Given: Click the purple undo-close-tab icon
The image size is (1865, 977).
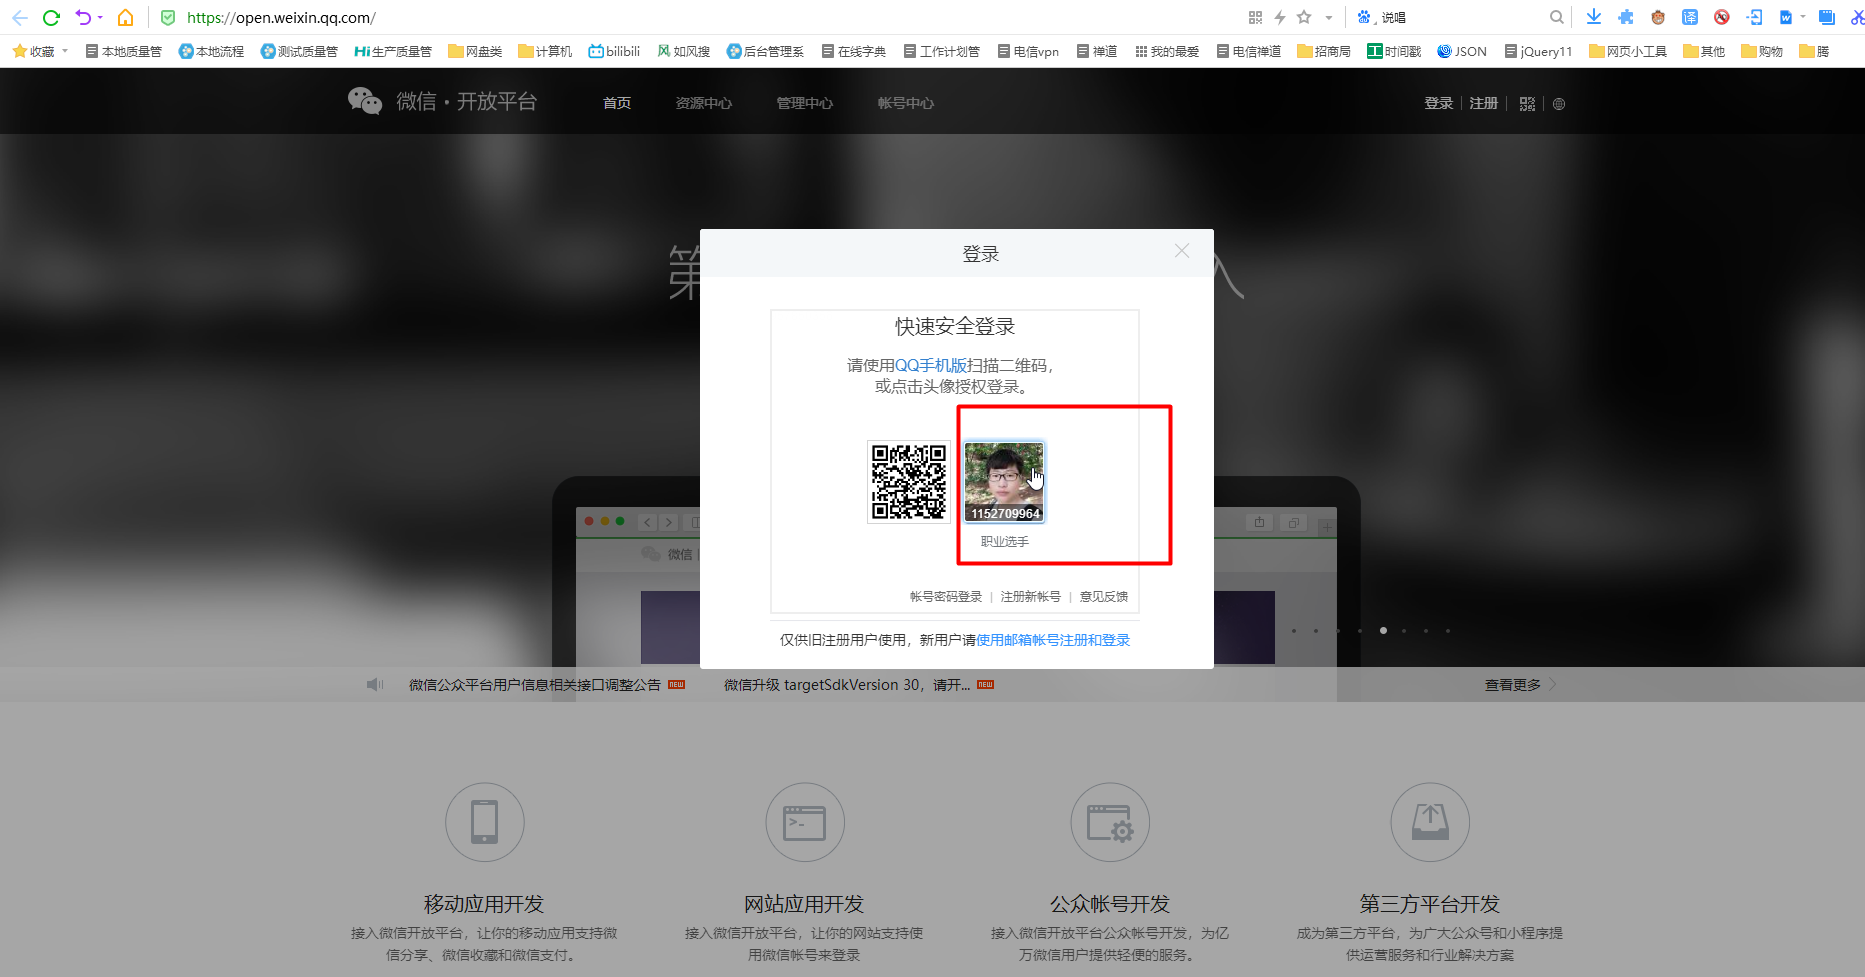Looking at the screenshot, I should (83, 18).
